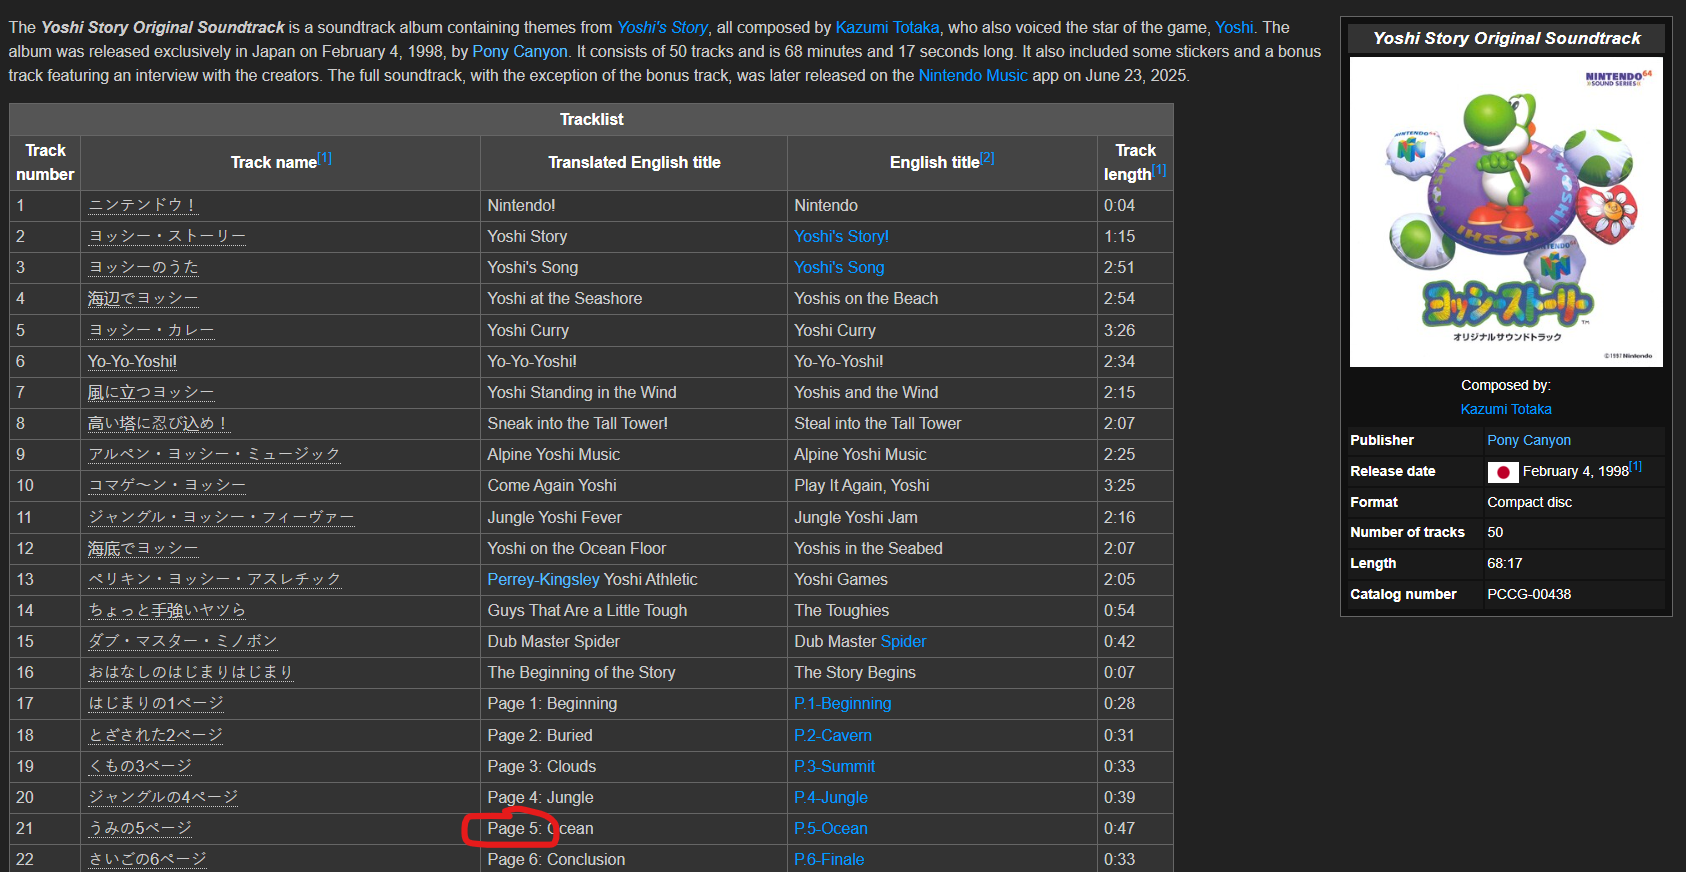The height and width of the screenshot is (872, 1686).
Task: Click translated title Sneak into the Tall Tower!
Action: (x=577, y=423)
